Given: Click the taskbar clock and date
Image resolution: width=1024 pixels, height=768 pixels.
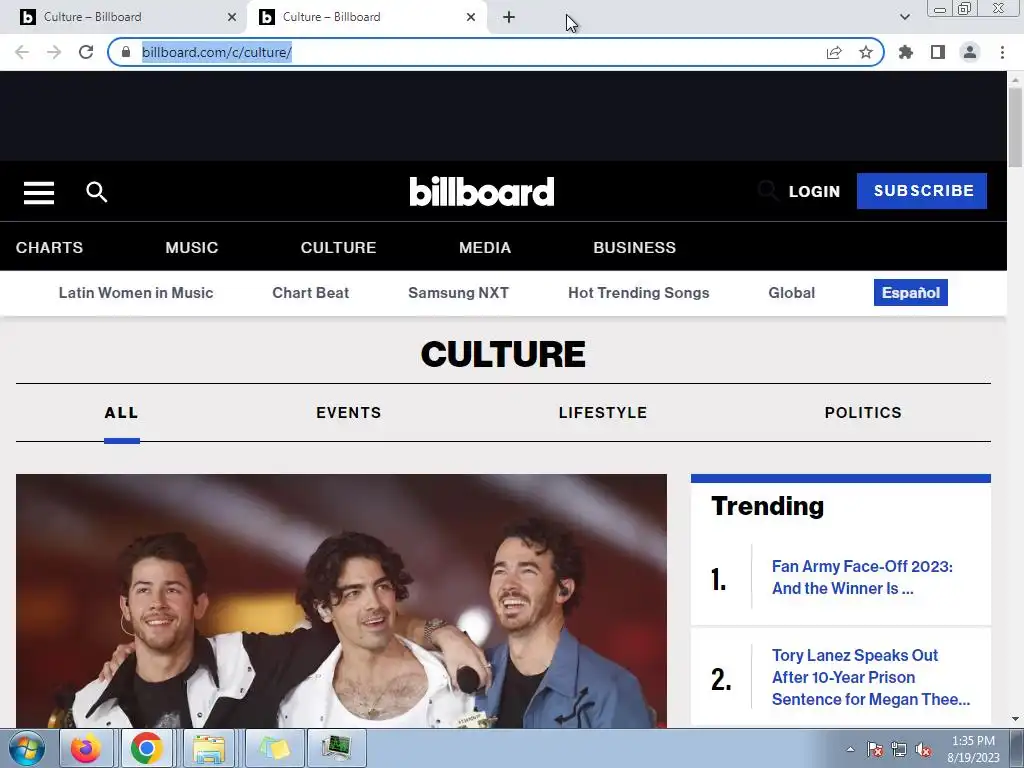Looking at the screenshot, I should [973, 749].
